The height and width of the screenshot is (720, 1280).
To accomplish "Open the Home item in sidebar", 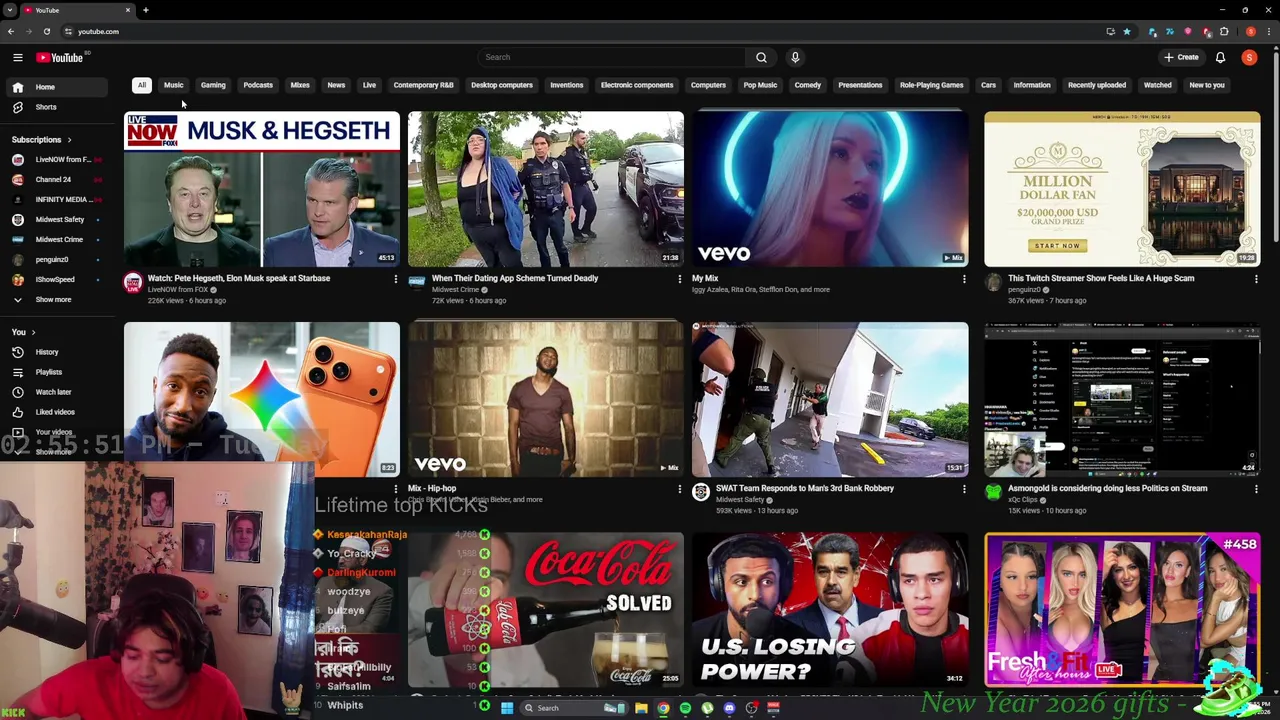I will (55, 87).
